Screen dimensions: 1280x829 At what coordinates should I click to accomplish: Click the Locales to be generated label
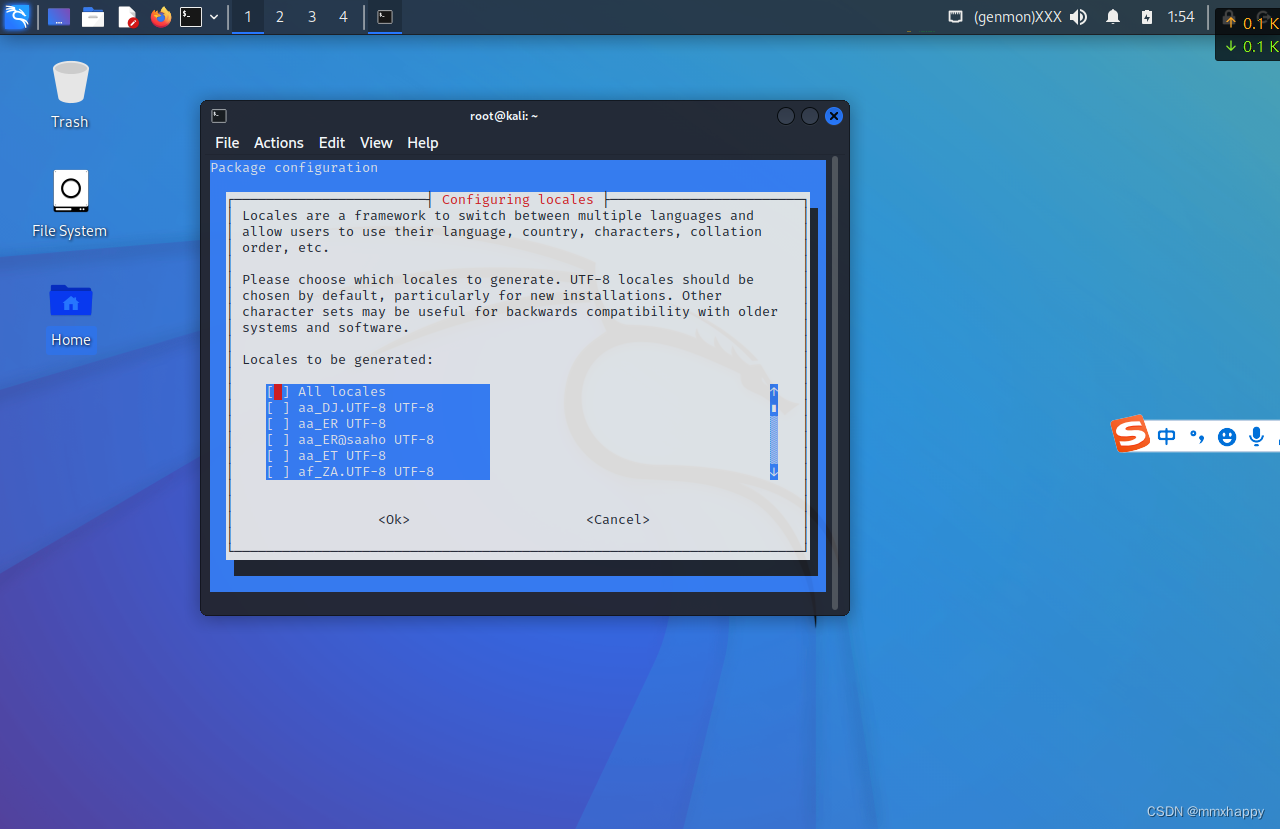click(338, 360)
